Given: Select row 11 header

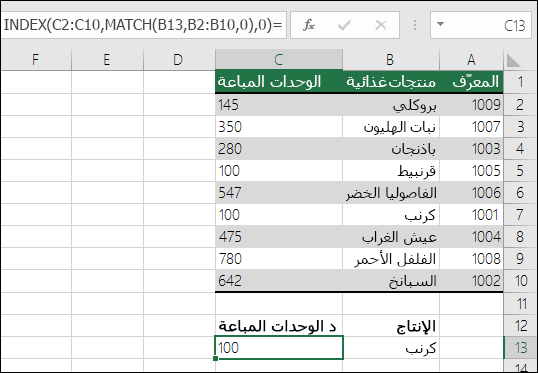Looking at the screenshot, I should click(x=521, y=303).
